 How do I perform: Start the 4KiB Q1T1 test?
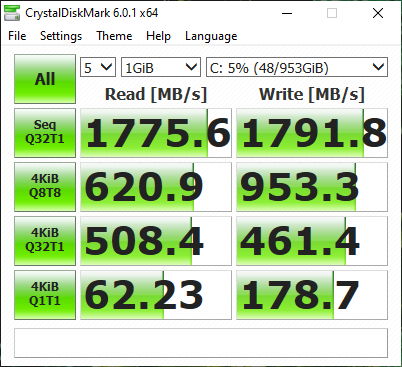tap(45, 295)
